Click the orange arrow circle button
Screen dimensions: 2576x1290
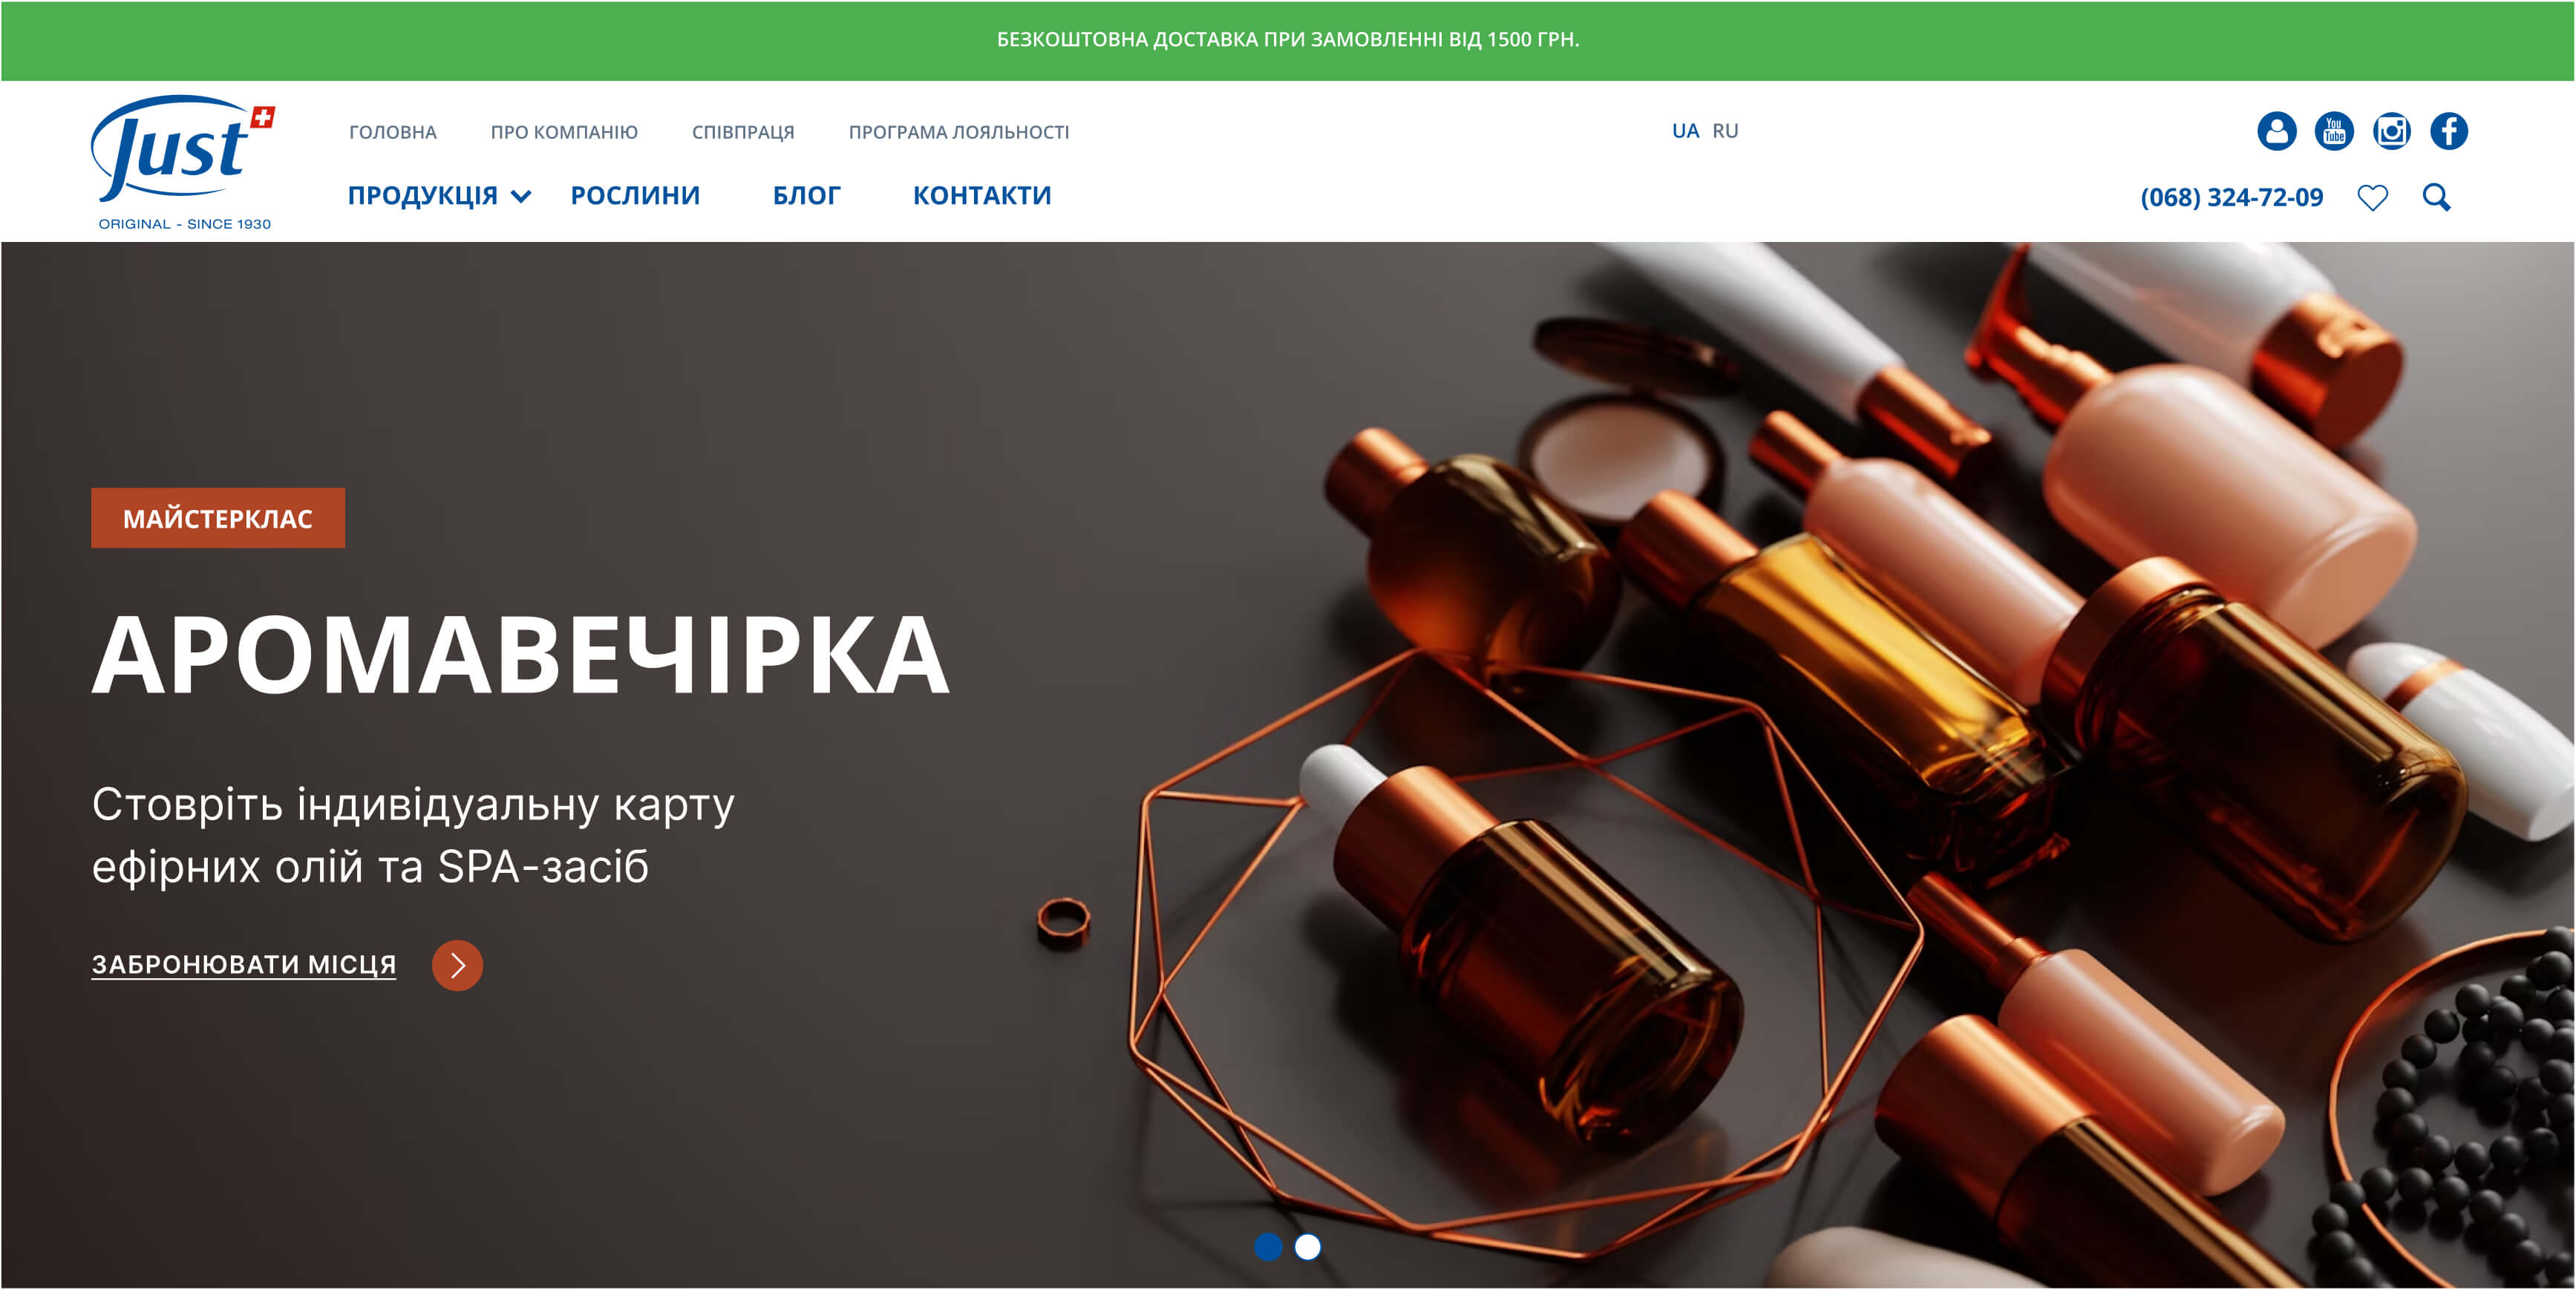pyautogui.click(x=457, y=965)
